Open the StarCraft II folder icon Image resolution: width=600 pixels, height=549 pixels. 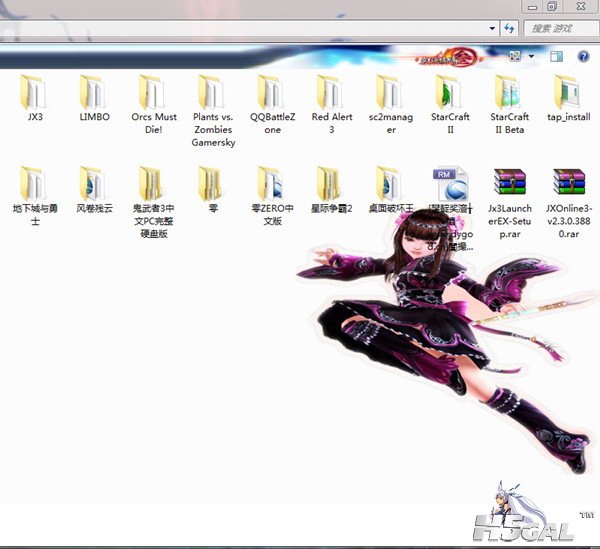(x=450, y=93)
